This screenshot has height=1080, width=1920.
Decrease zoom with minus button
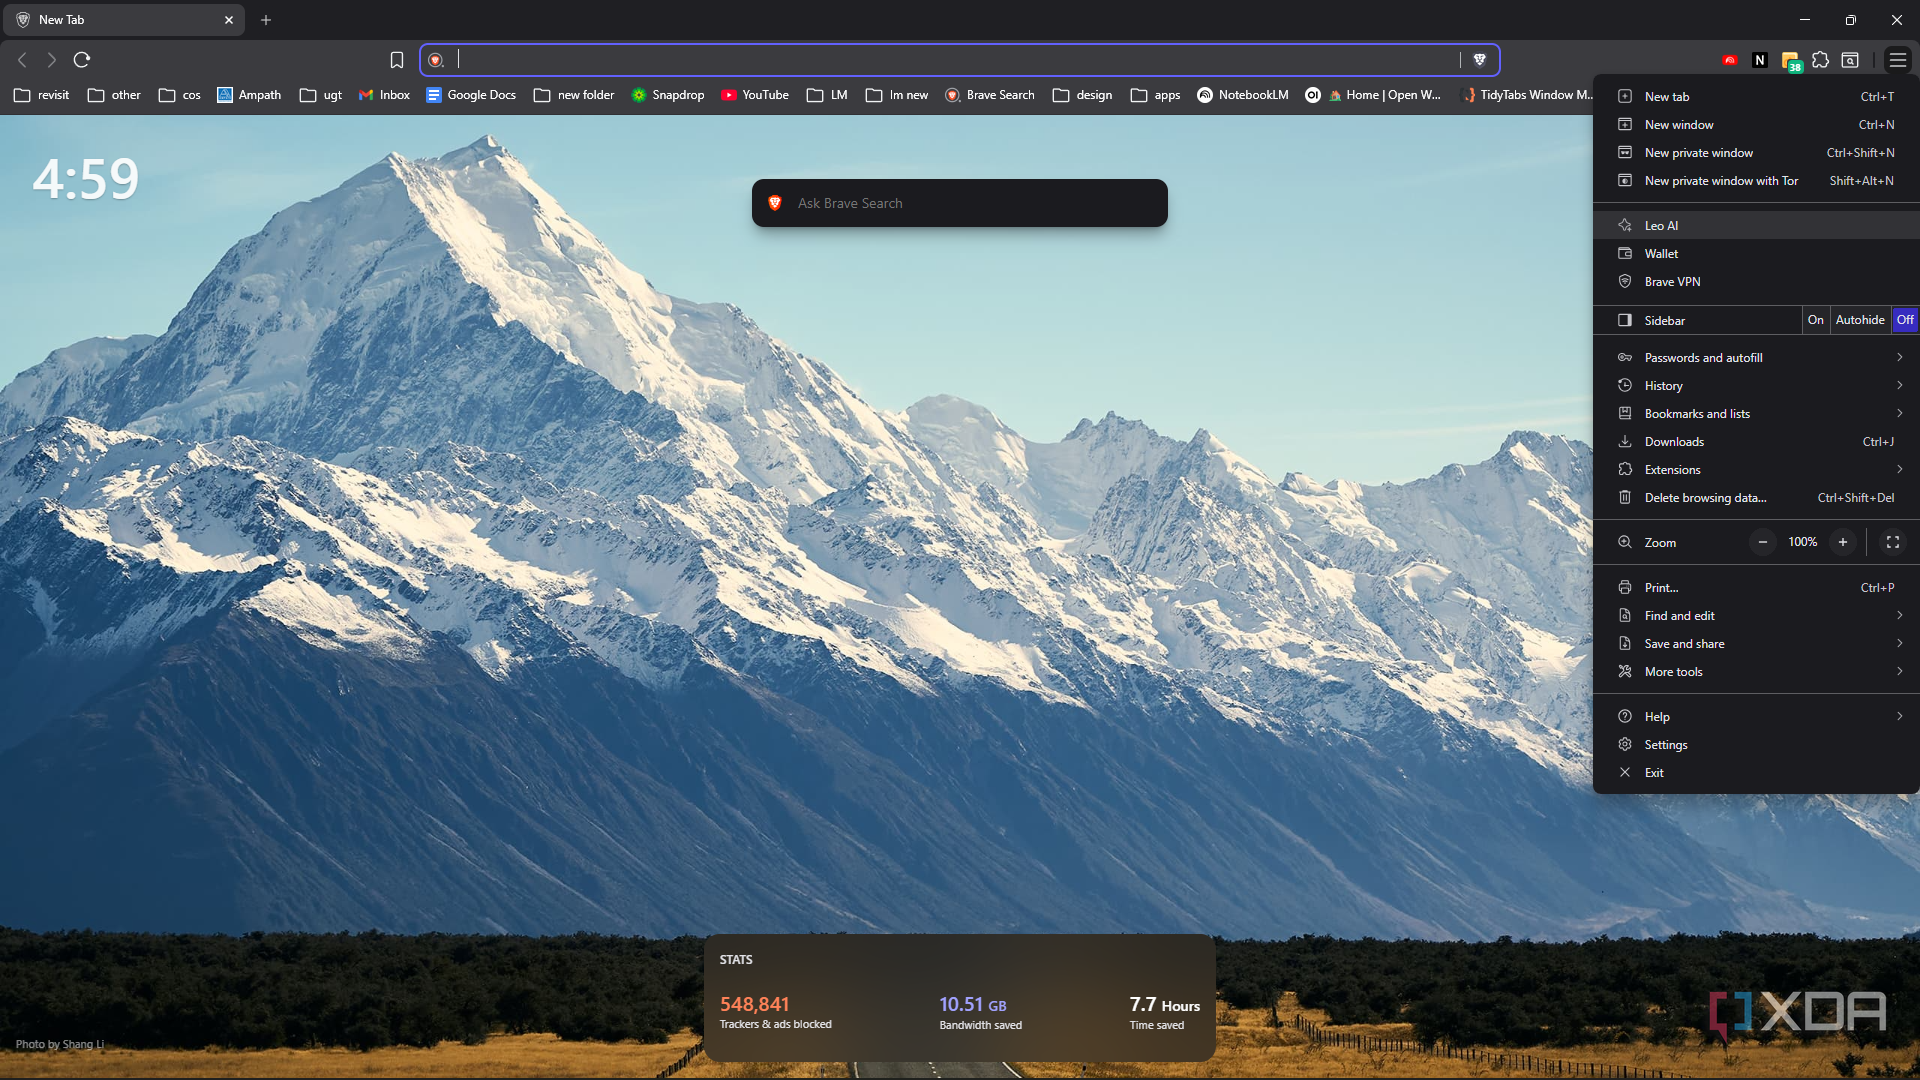(x=1763, y=542)
